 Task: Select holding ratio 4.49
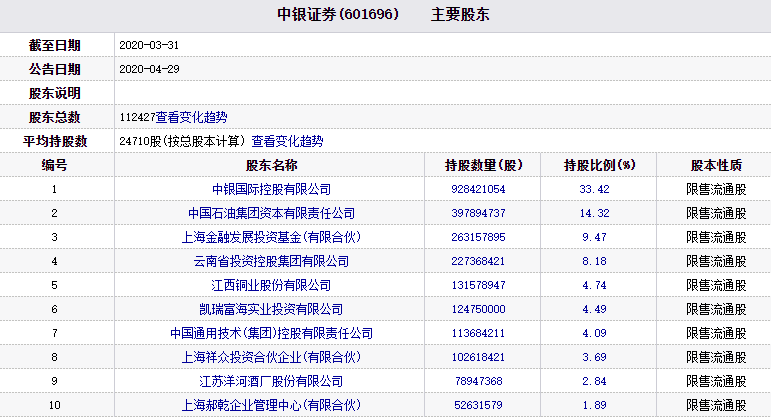point(594,309)
